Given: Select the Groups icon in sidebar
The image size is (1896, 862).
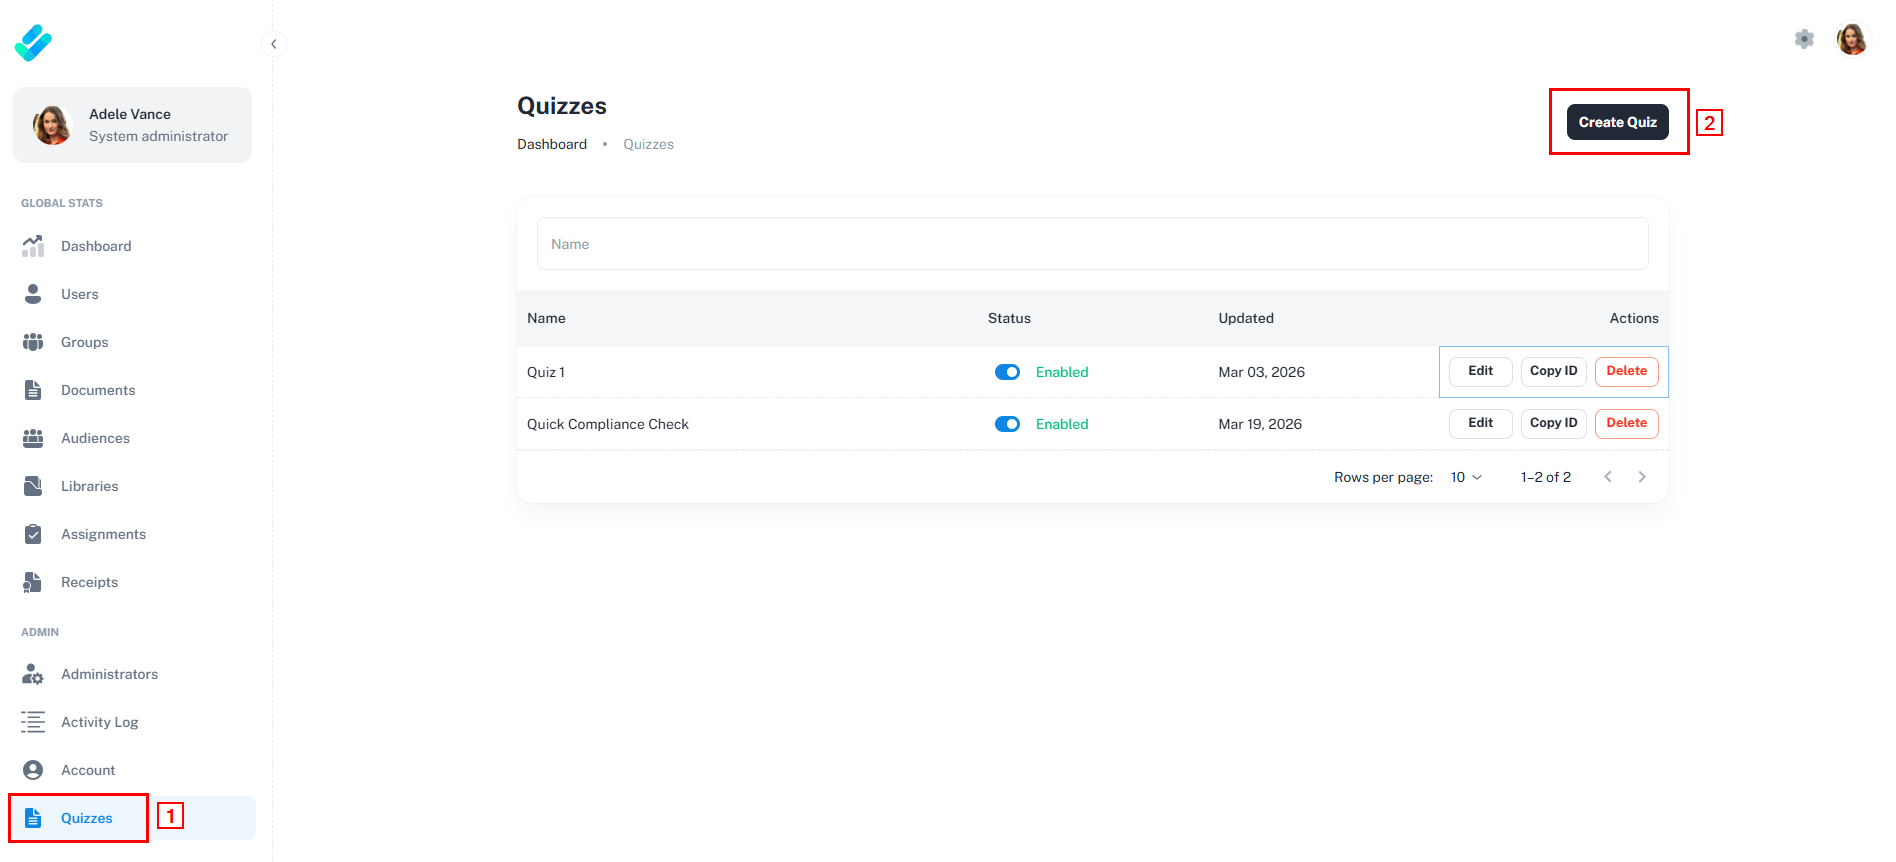Looking at the screenshot, I should coord(33,342).
